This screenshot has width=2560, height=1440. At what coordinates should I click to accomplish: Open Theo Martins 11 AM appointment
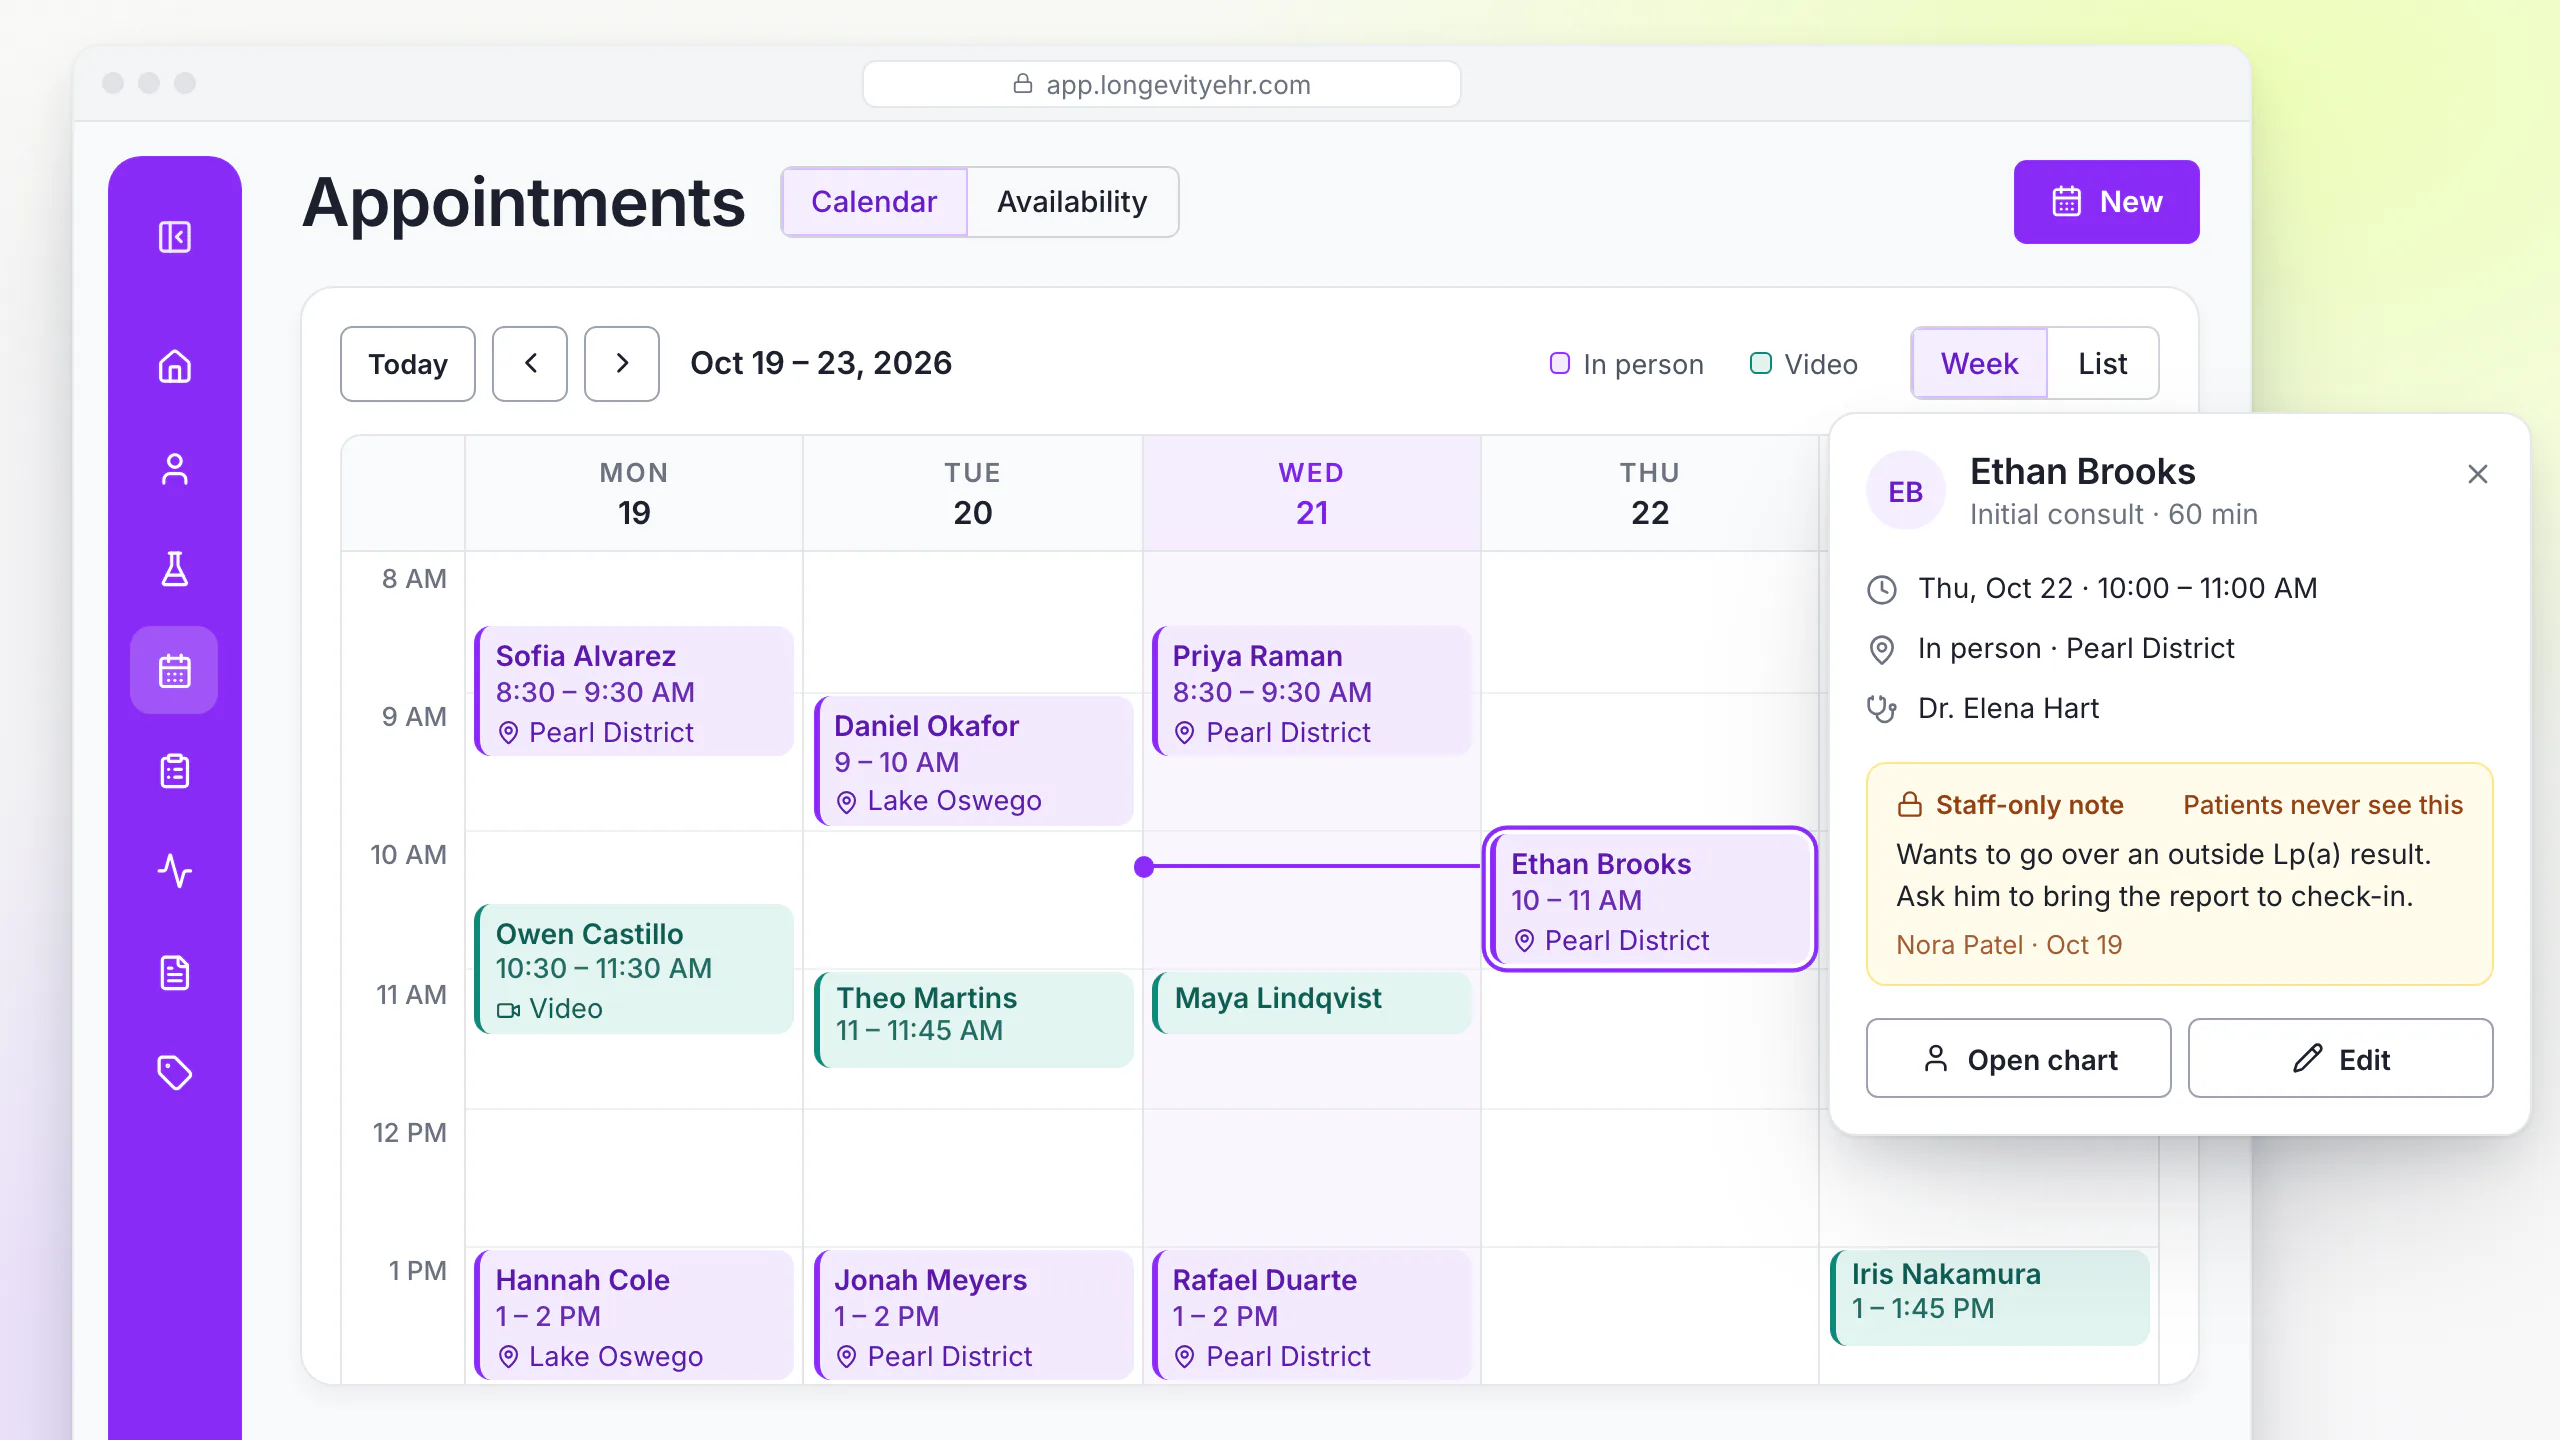click(x=973, y=1020)
